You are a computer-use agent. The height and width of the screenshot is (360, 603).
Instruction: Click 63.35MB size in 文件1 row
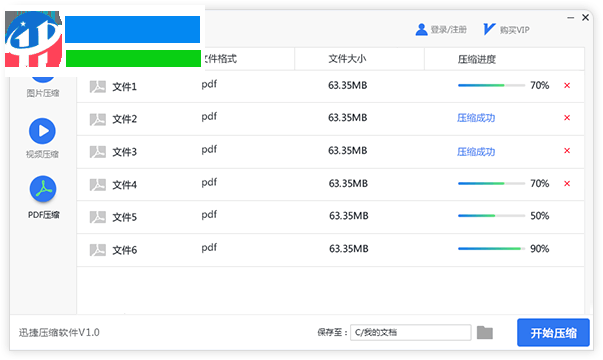tap(347, 85)
